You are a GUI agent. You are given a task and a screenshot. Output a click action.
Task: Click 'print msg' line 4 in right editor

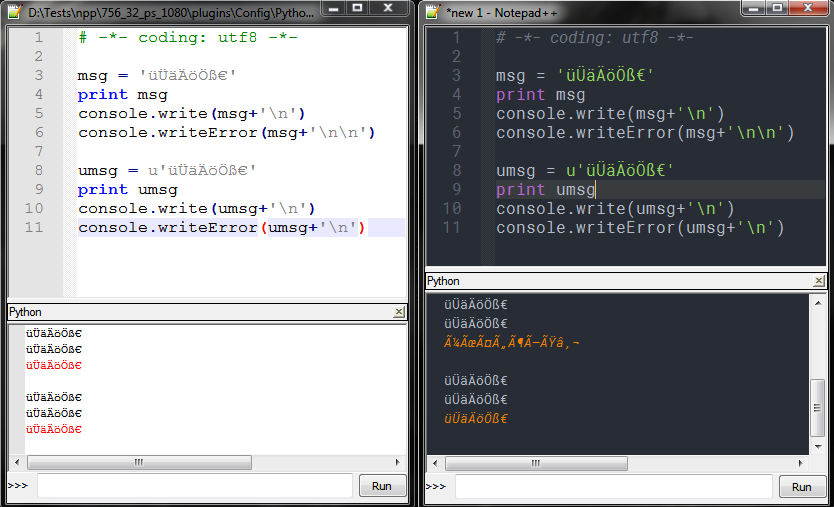pos(540,95)
